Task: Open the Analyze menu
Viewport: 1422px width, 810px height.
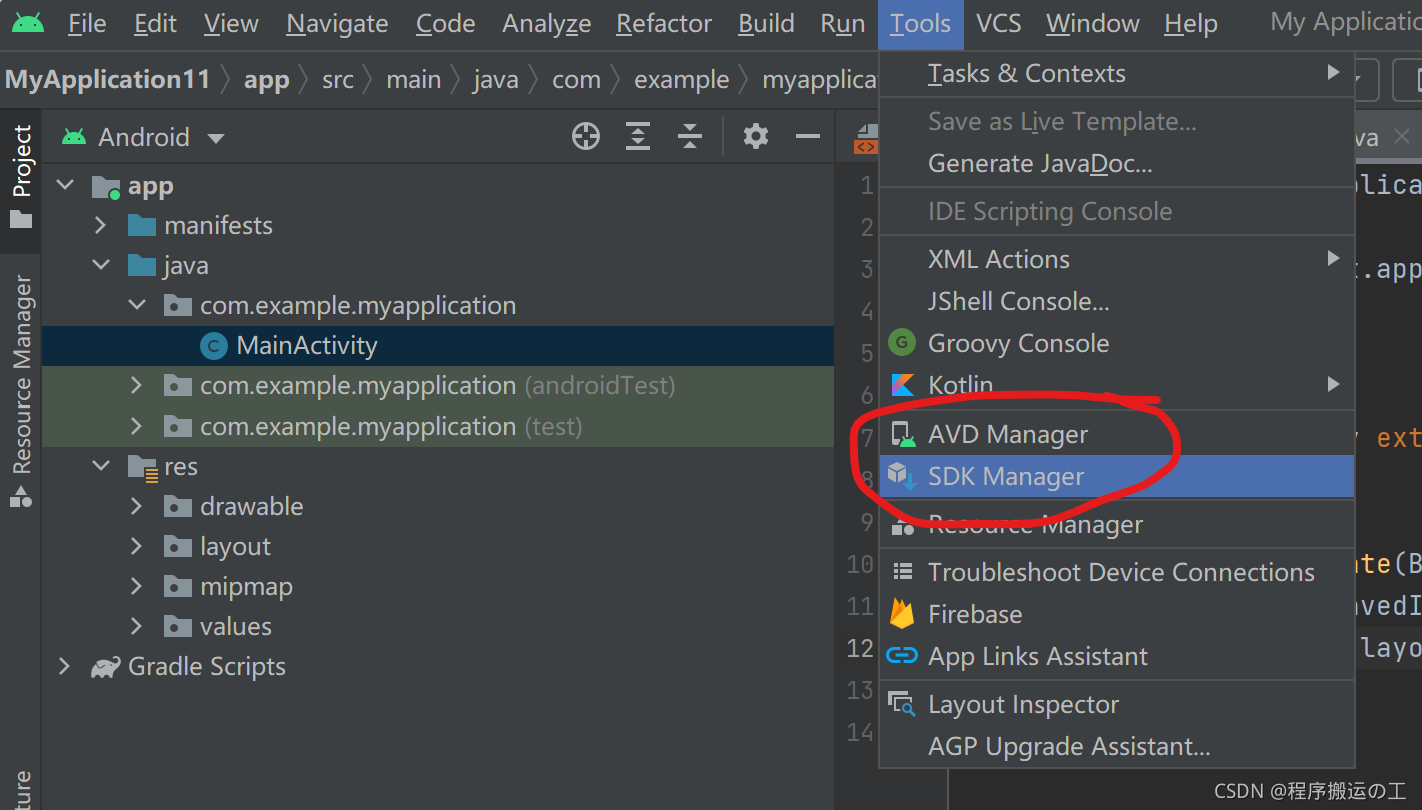Action: 547,24
